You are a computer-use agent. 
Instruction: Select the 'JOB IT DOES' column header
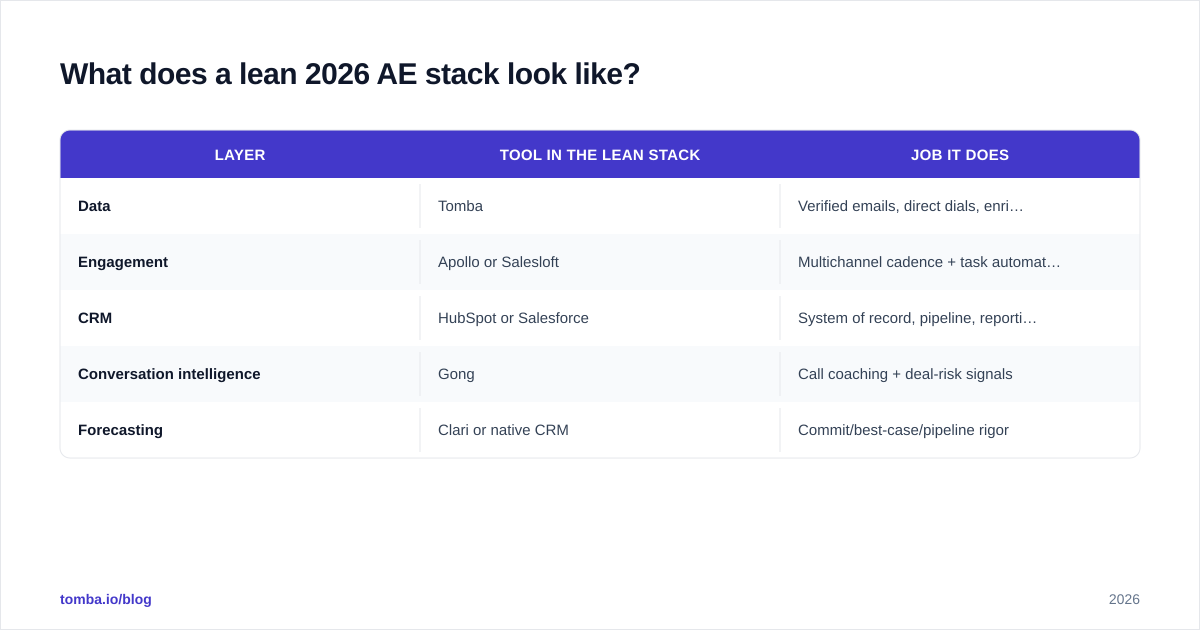point(960,155)
